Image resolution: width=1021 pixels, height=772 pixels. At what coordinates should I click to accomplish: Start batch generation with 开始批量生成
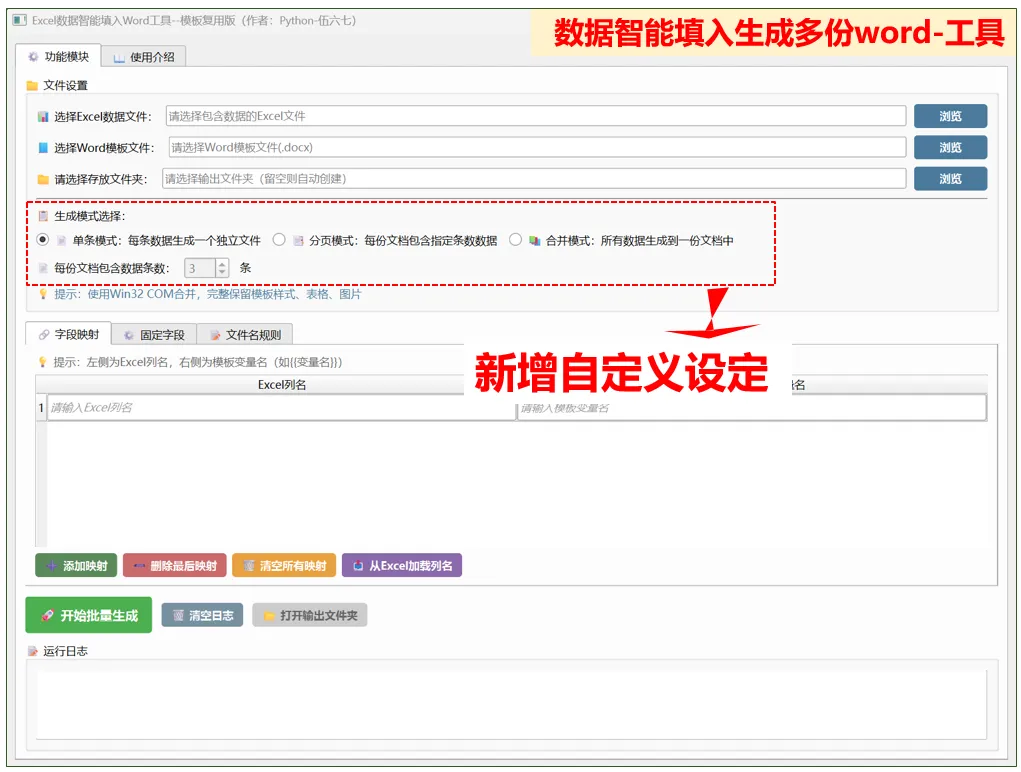tap(89, 615)
